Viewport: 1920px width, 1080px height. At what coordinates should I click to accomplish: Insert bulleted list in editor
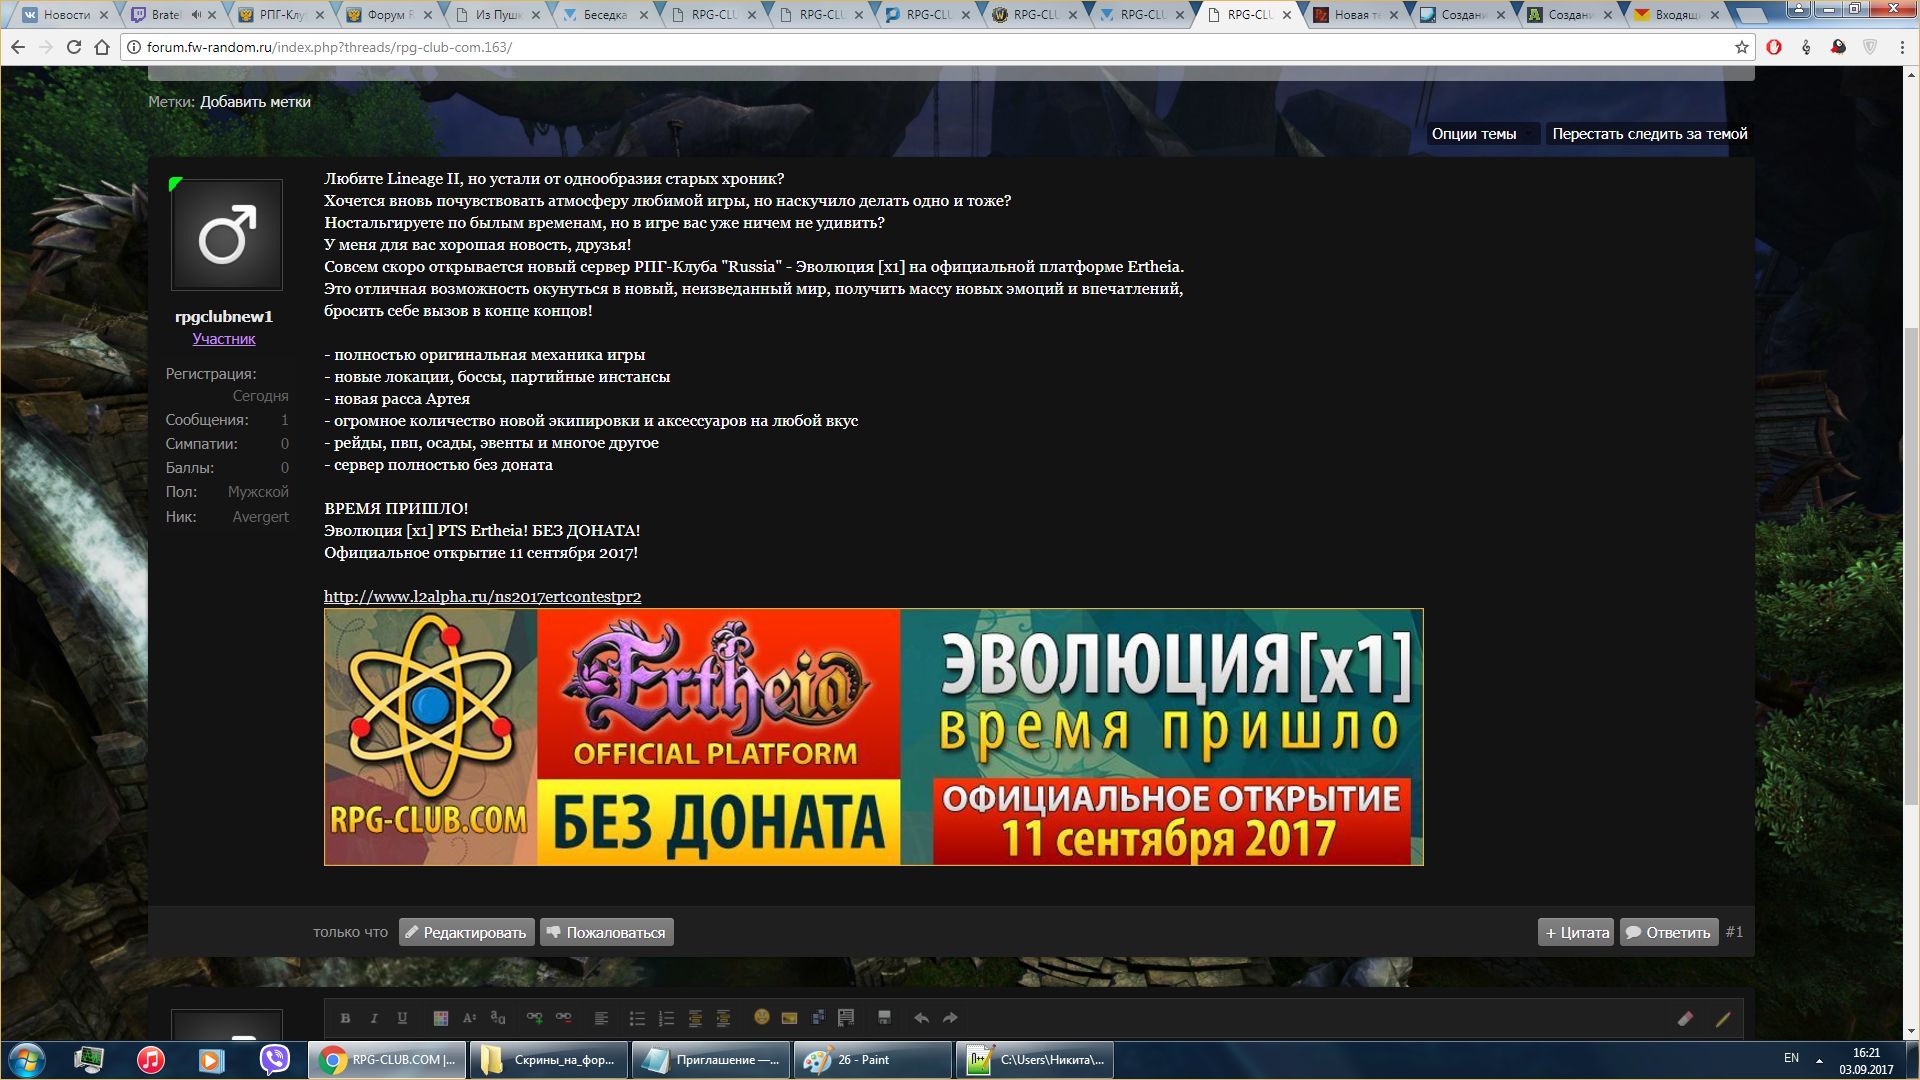(x=637, y=1018)
